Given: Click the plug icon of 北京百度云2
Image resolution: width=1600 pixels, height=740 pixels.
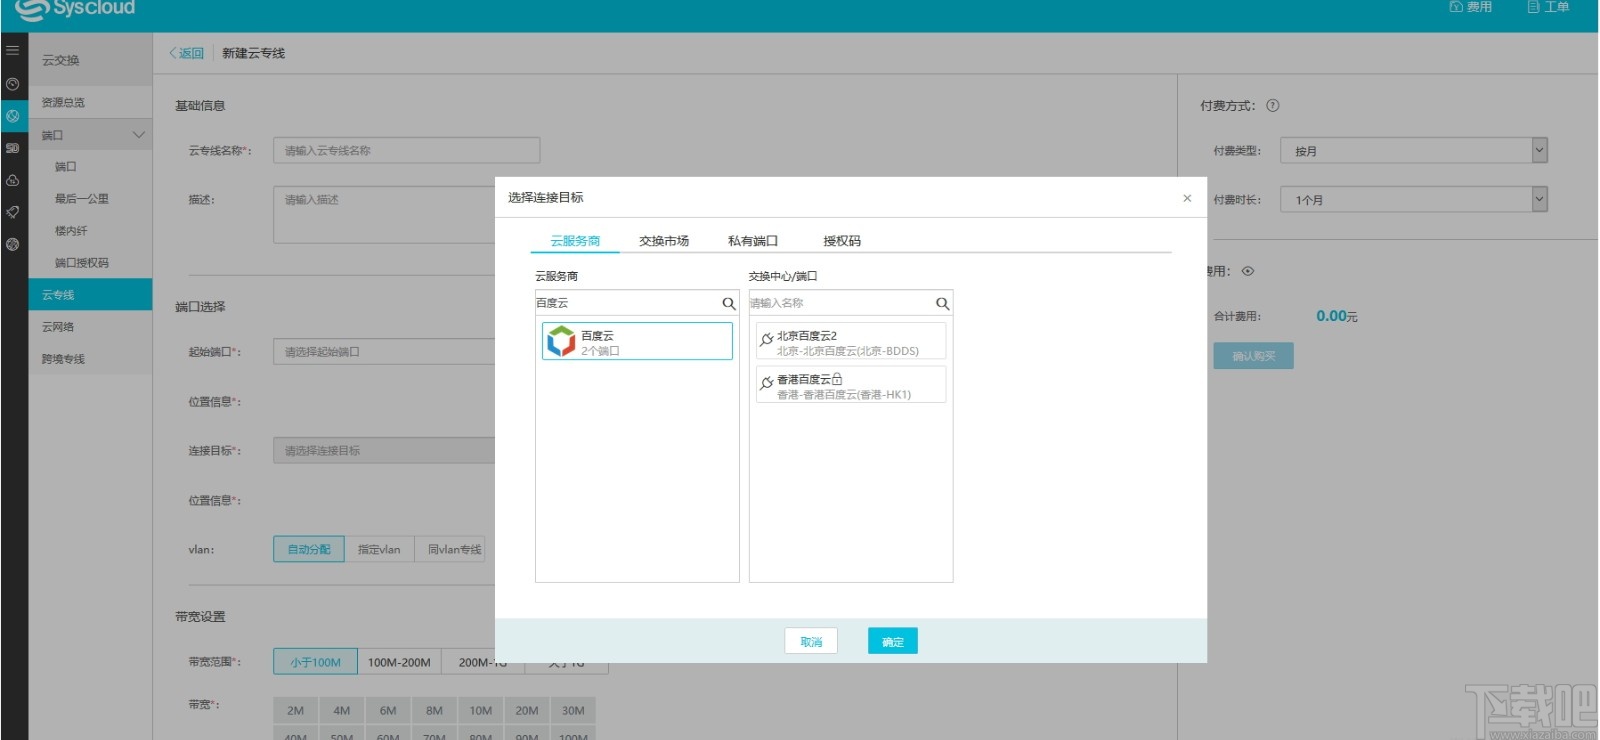Looking at the screenshot, I should pos(767,340).
